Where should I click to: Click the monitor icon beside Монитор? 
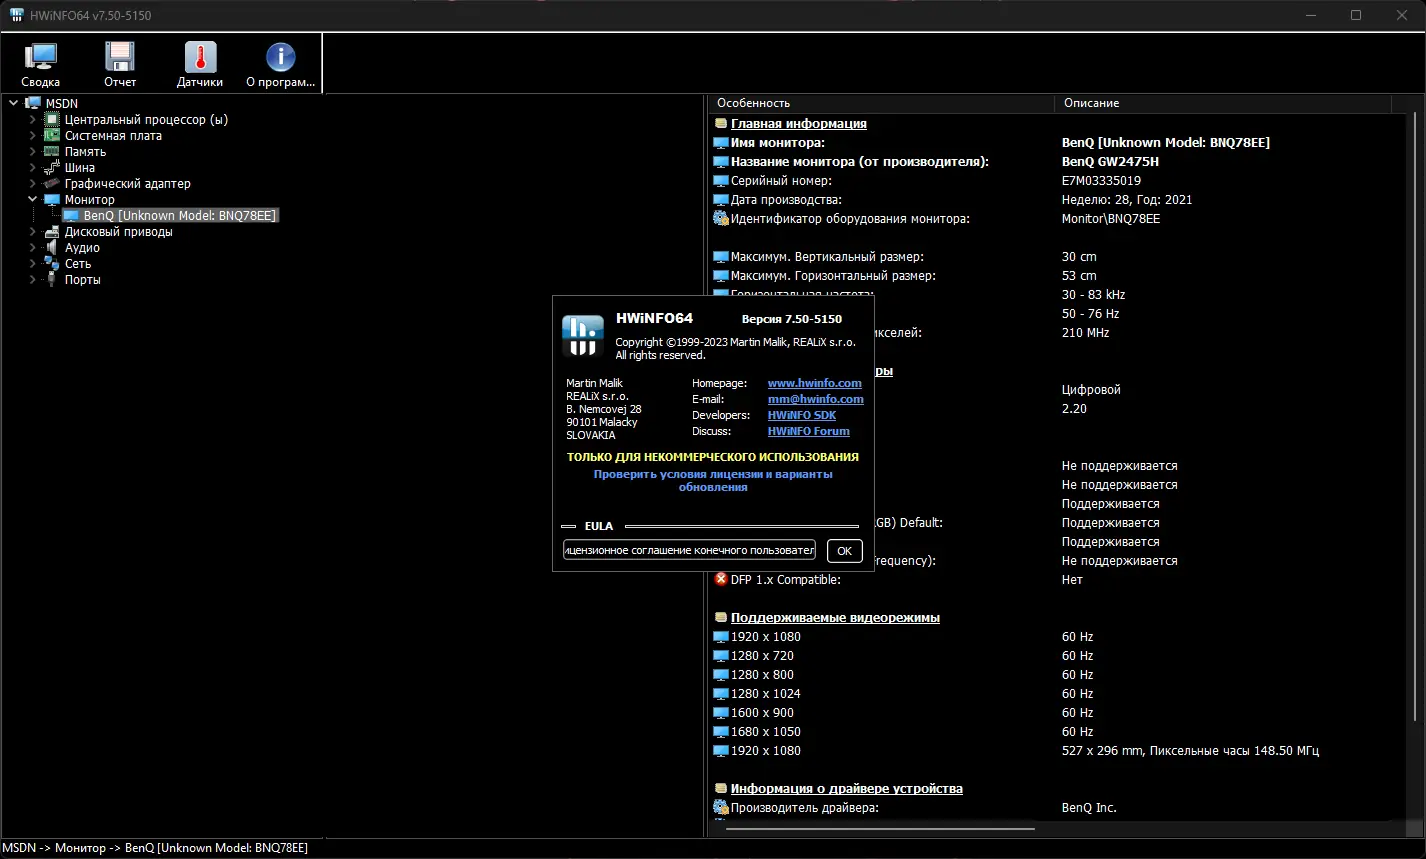pos(52,199)
